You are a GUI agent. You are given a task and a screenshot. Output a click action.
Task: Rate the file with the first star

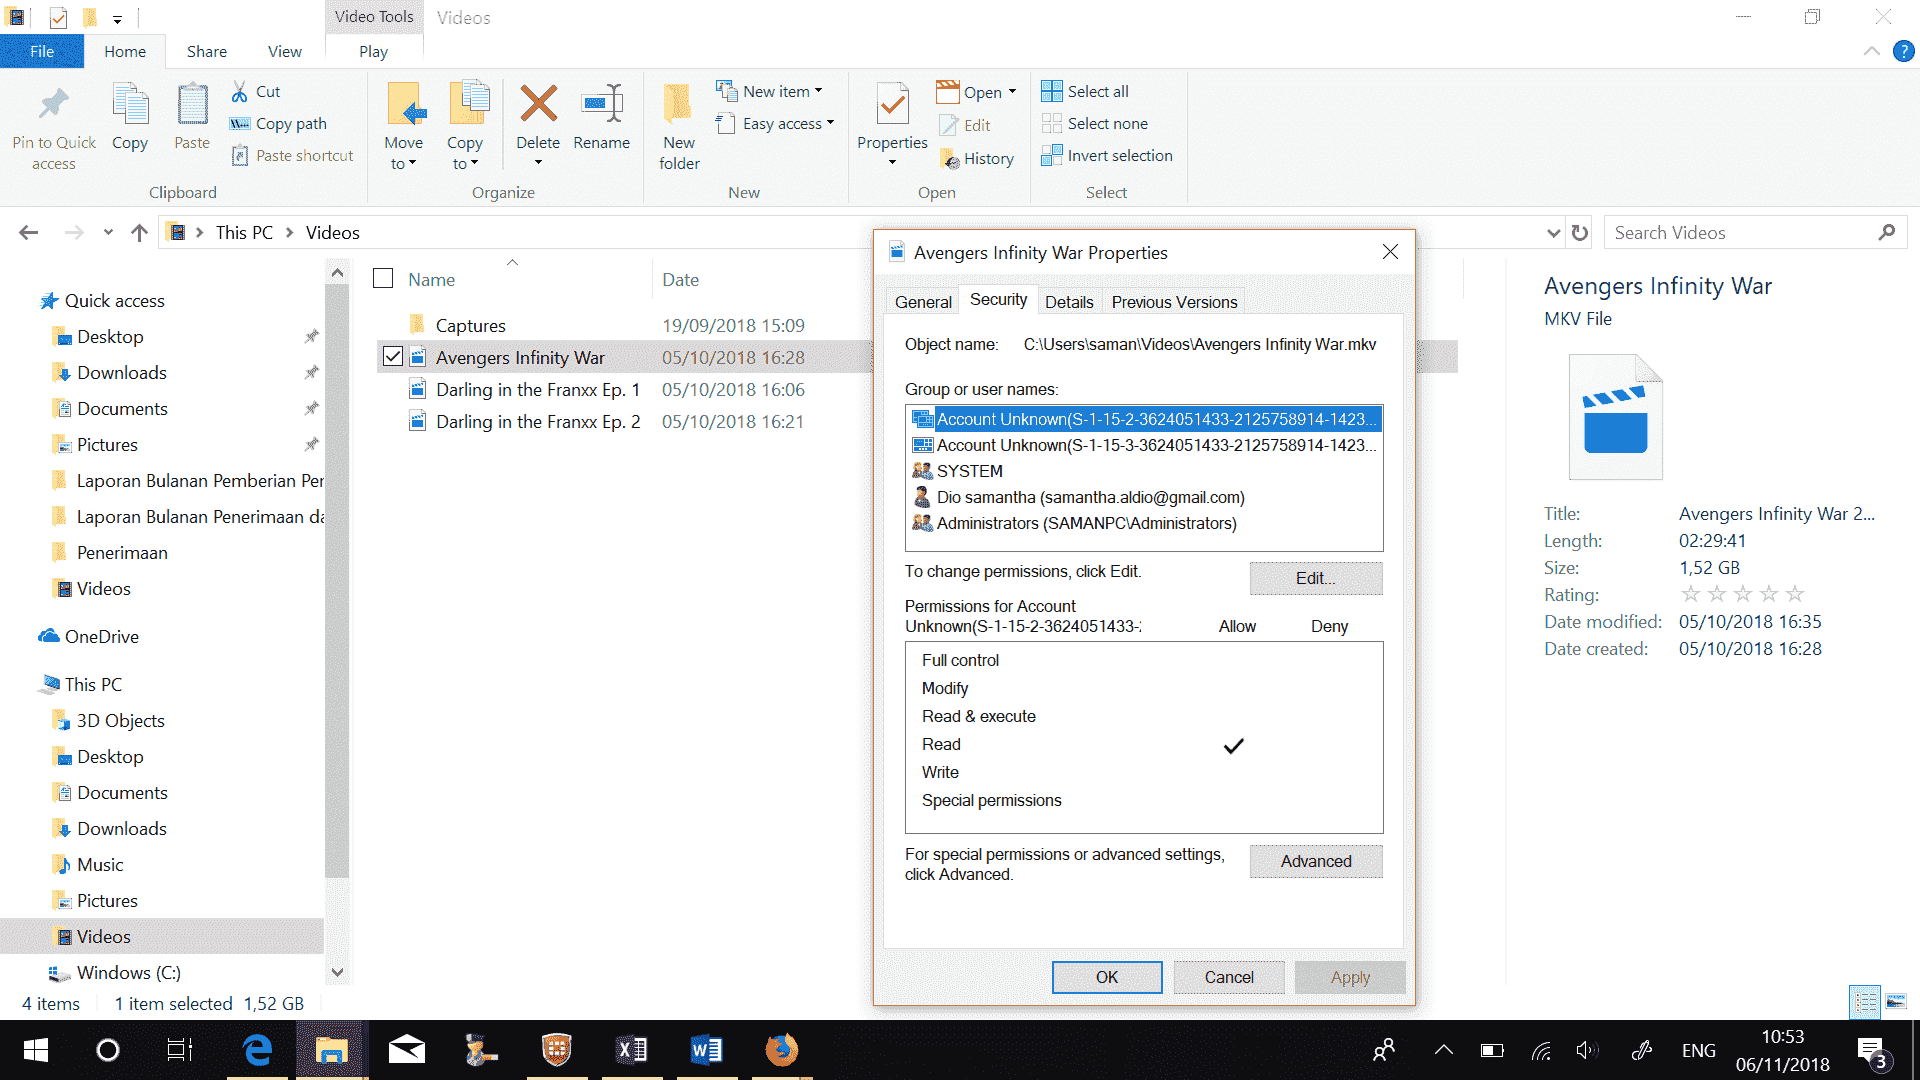click(1691, 594)
